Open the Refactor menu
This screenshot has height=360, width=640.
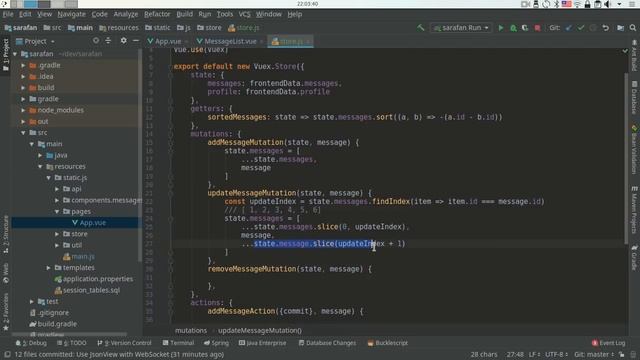coord(157,14)
